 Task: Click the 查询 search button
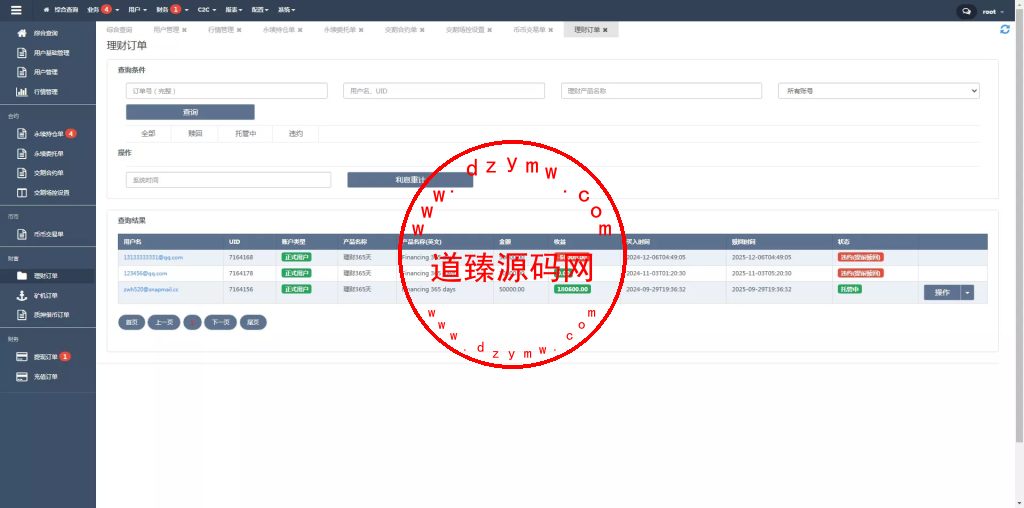click(190, 112)
